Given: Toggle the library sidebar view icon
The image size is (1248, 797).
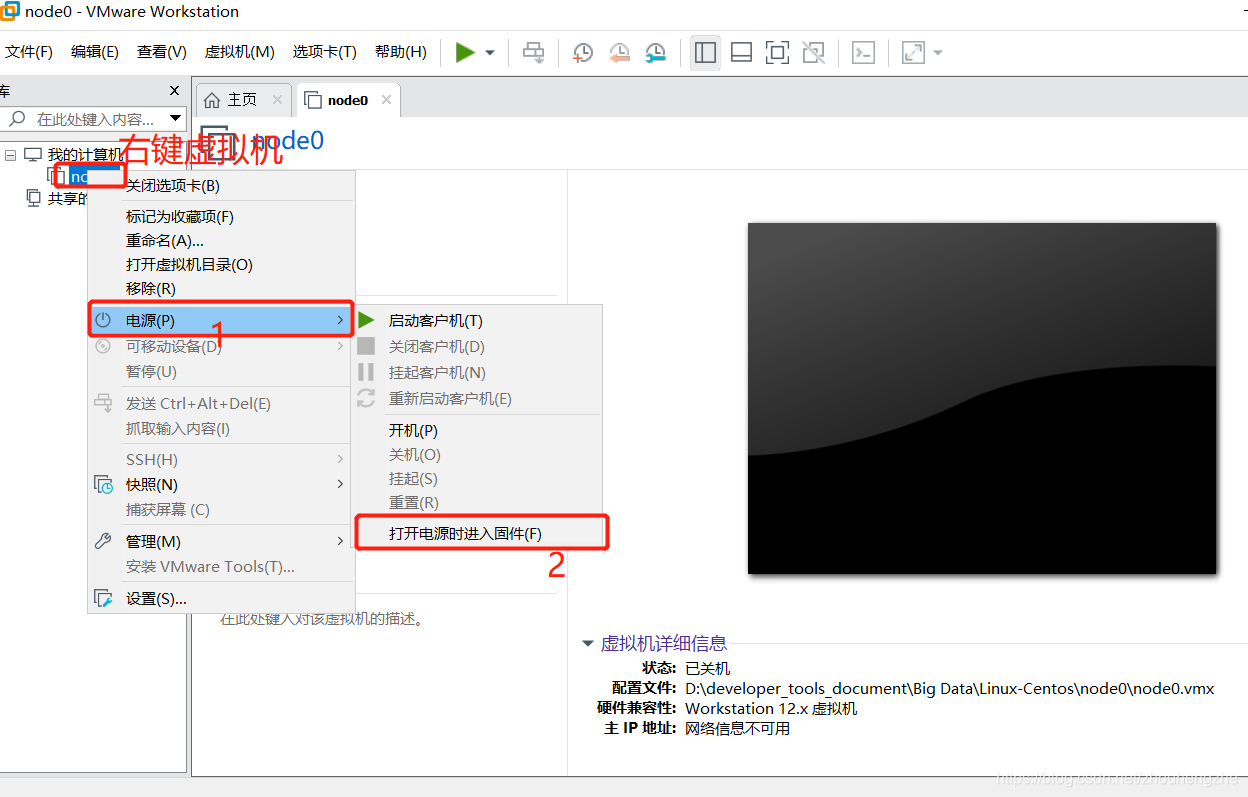Looking at the screenshot, I should pos(705,52).
